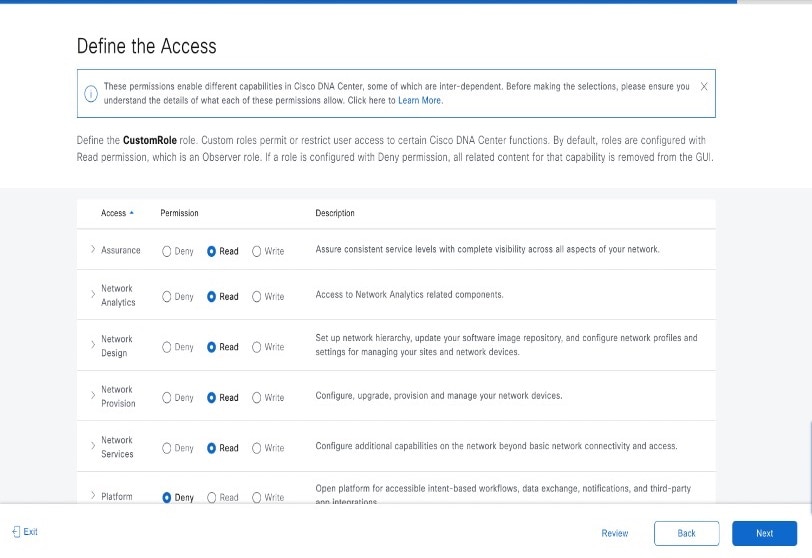Image resolution: width=812 pixels, height=558 pixels.
Task: Click description 'Configure, upgrade, provision and manage'
Action: pos(439,395)
